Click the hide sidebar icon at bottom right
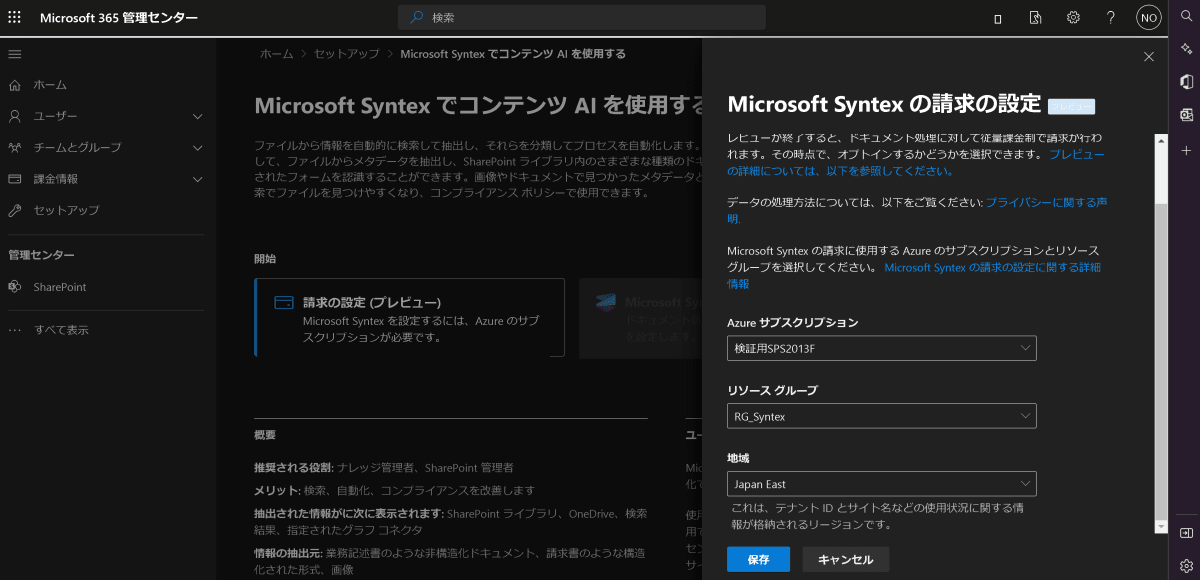The height and width of the screenshot is (580, 1200). pos(1186,533)
